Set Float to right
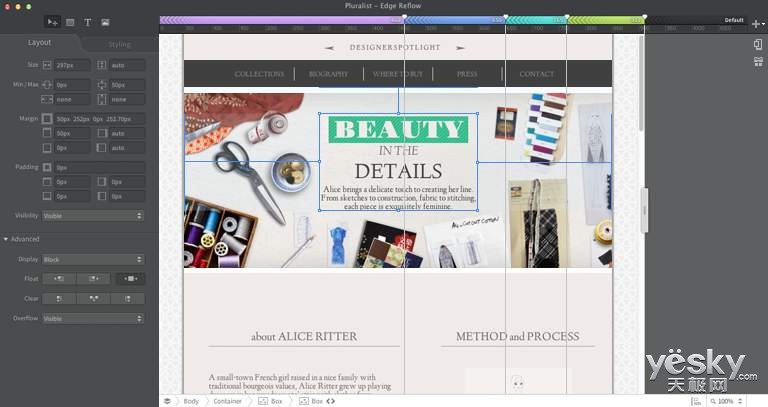768x407 pixels. 94,279
